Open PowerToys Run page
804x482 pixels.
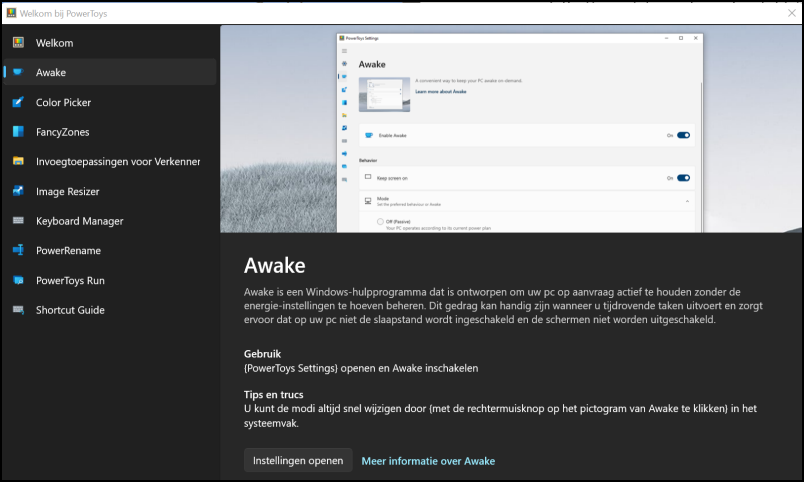[110, 280]
